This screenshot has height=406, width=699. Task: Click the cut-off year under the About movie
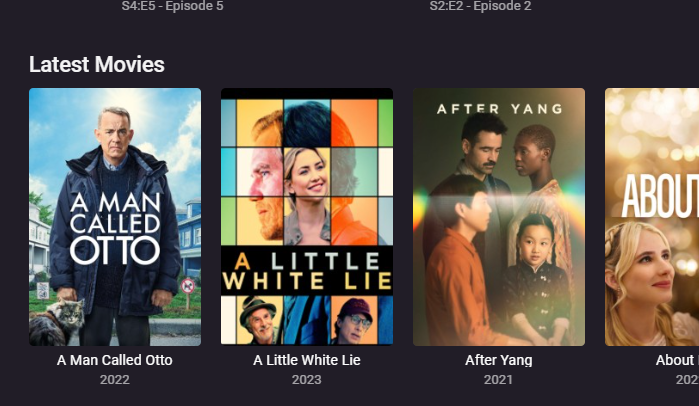click(x=687, y=380)
